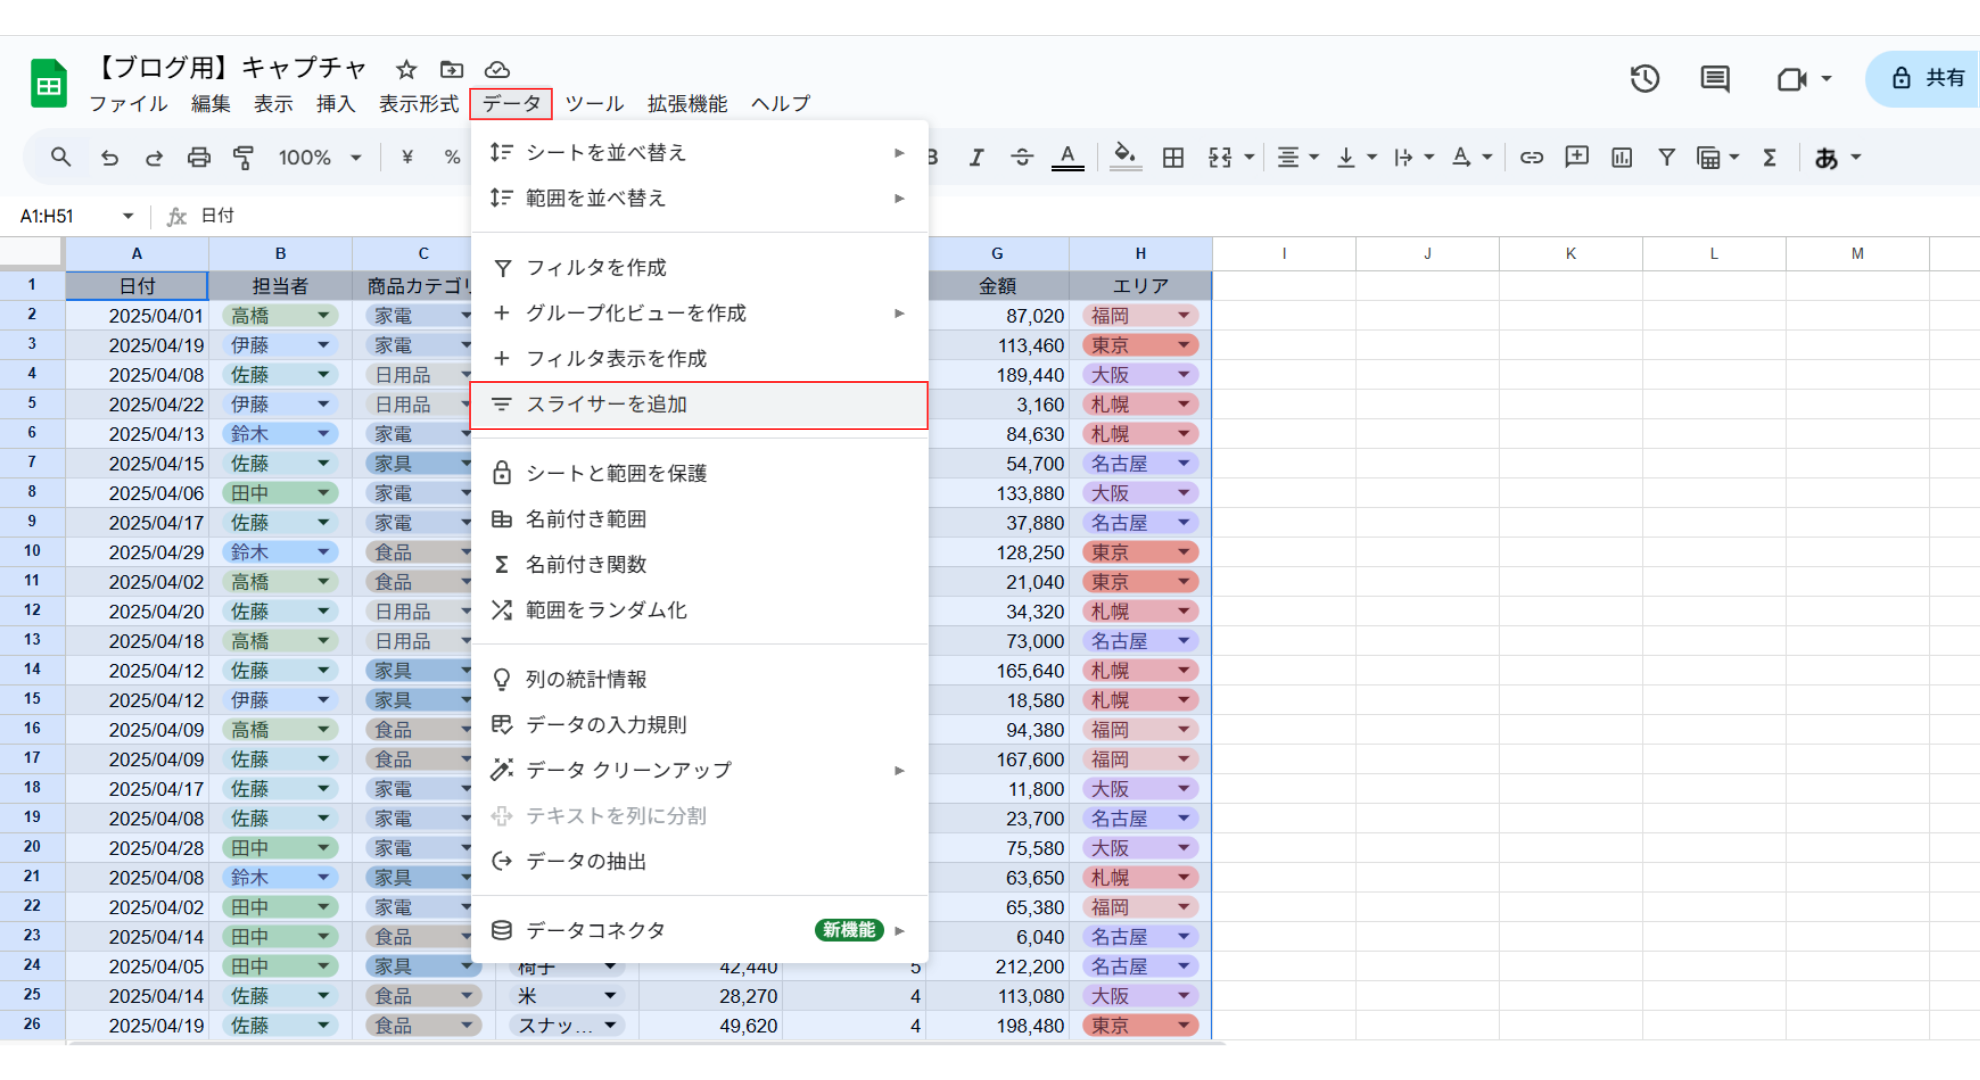The image size is (1980, 1080).
Task: Open the fill color bucket
Action: coord(1125,157)
